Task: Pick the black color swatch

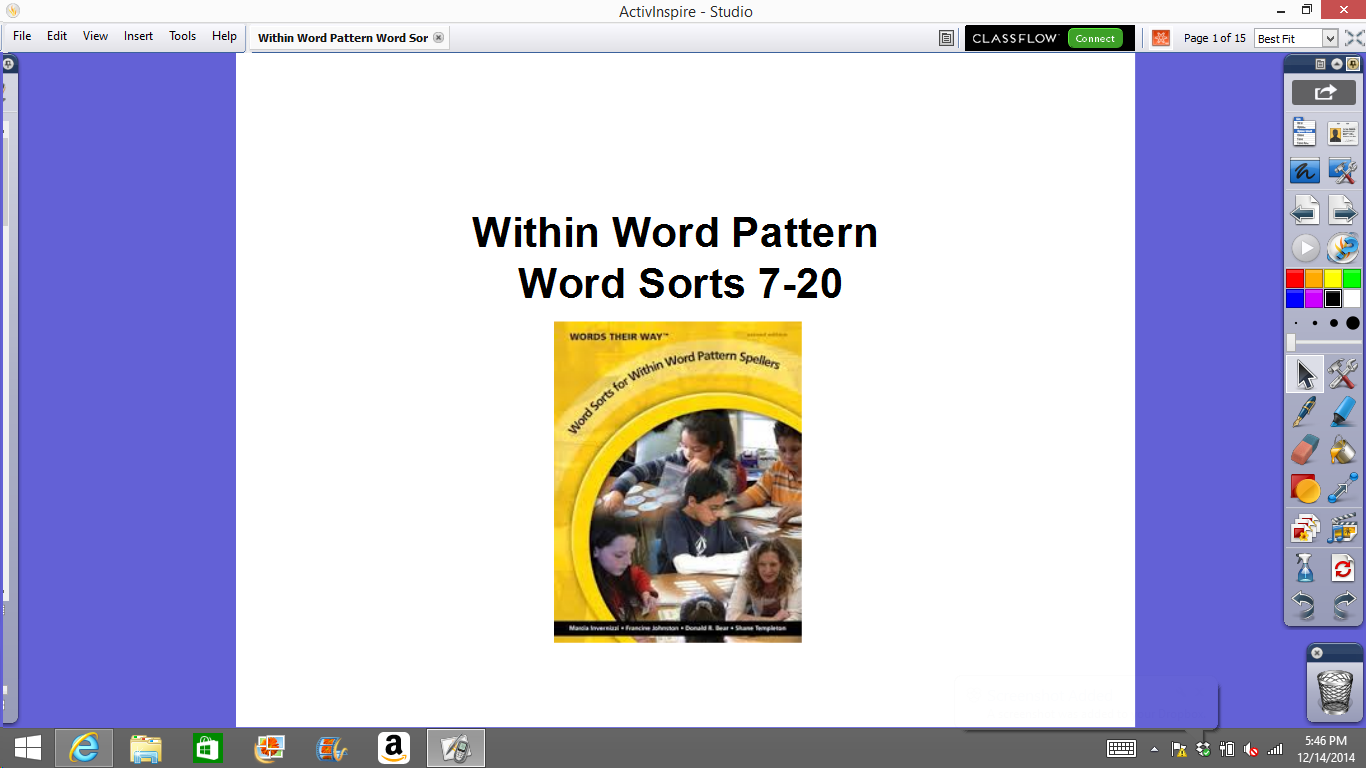Action: [1333, 299]
